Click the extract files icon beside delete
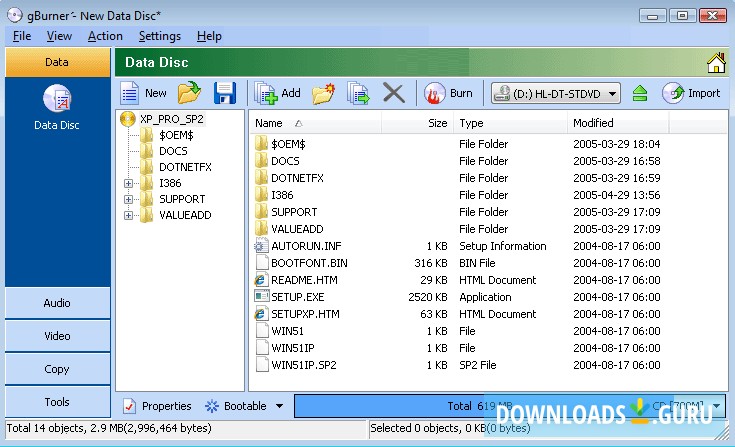The width and height of the screenshot is (735, 447). [358, 93]
